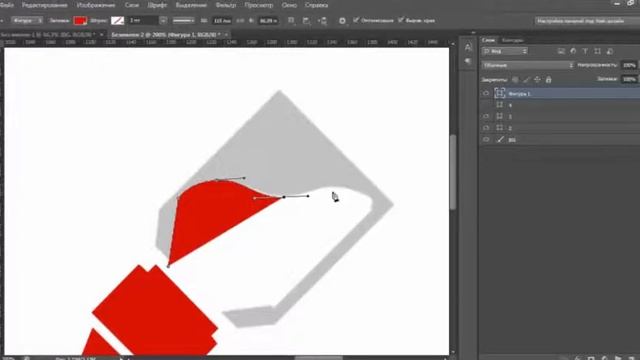Click the pixel layer filter icon
Screen dimensions: 640x360
561,51
